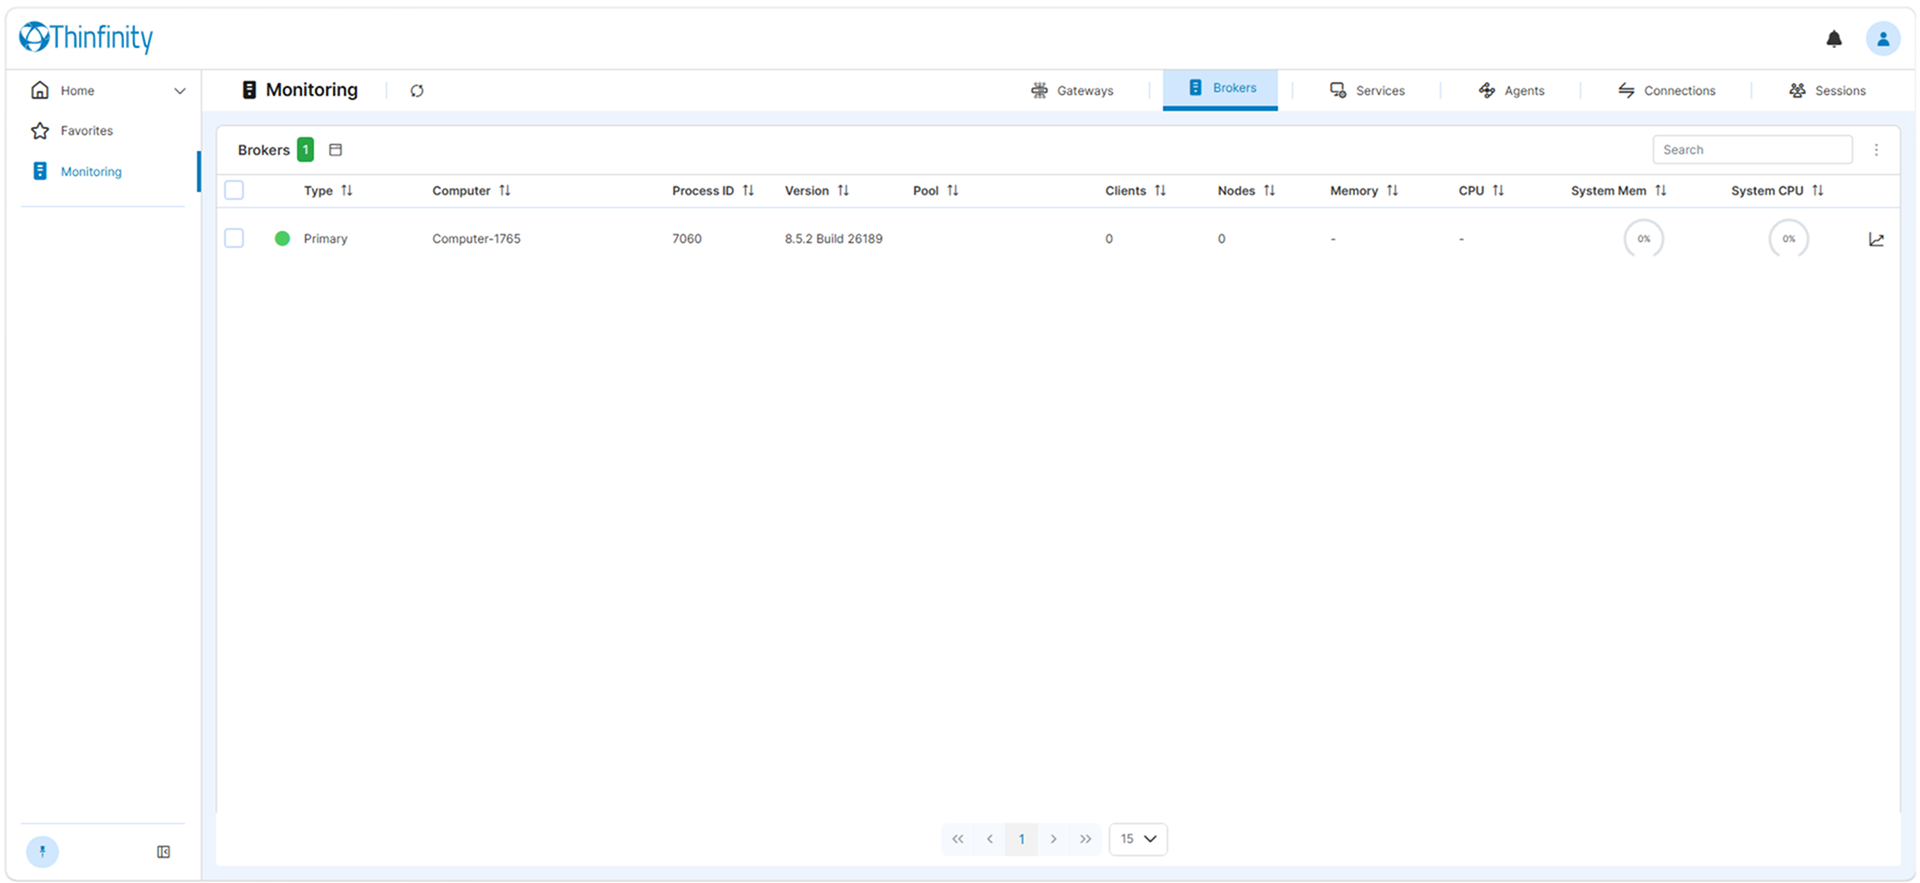Go to next page

[x=1054, y=839]
